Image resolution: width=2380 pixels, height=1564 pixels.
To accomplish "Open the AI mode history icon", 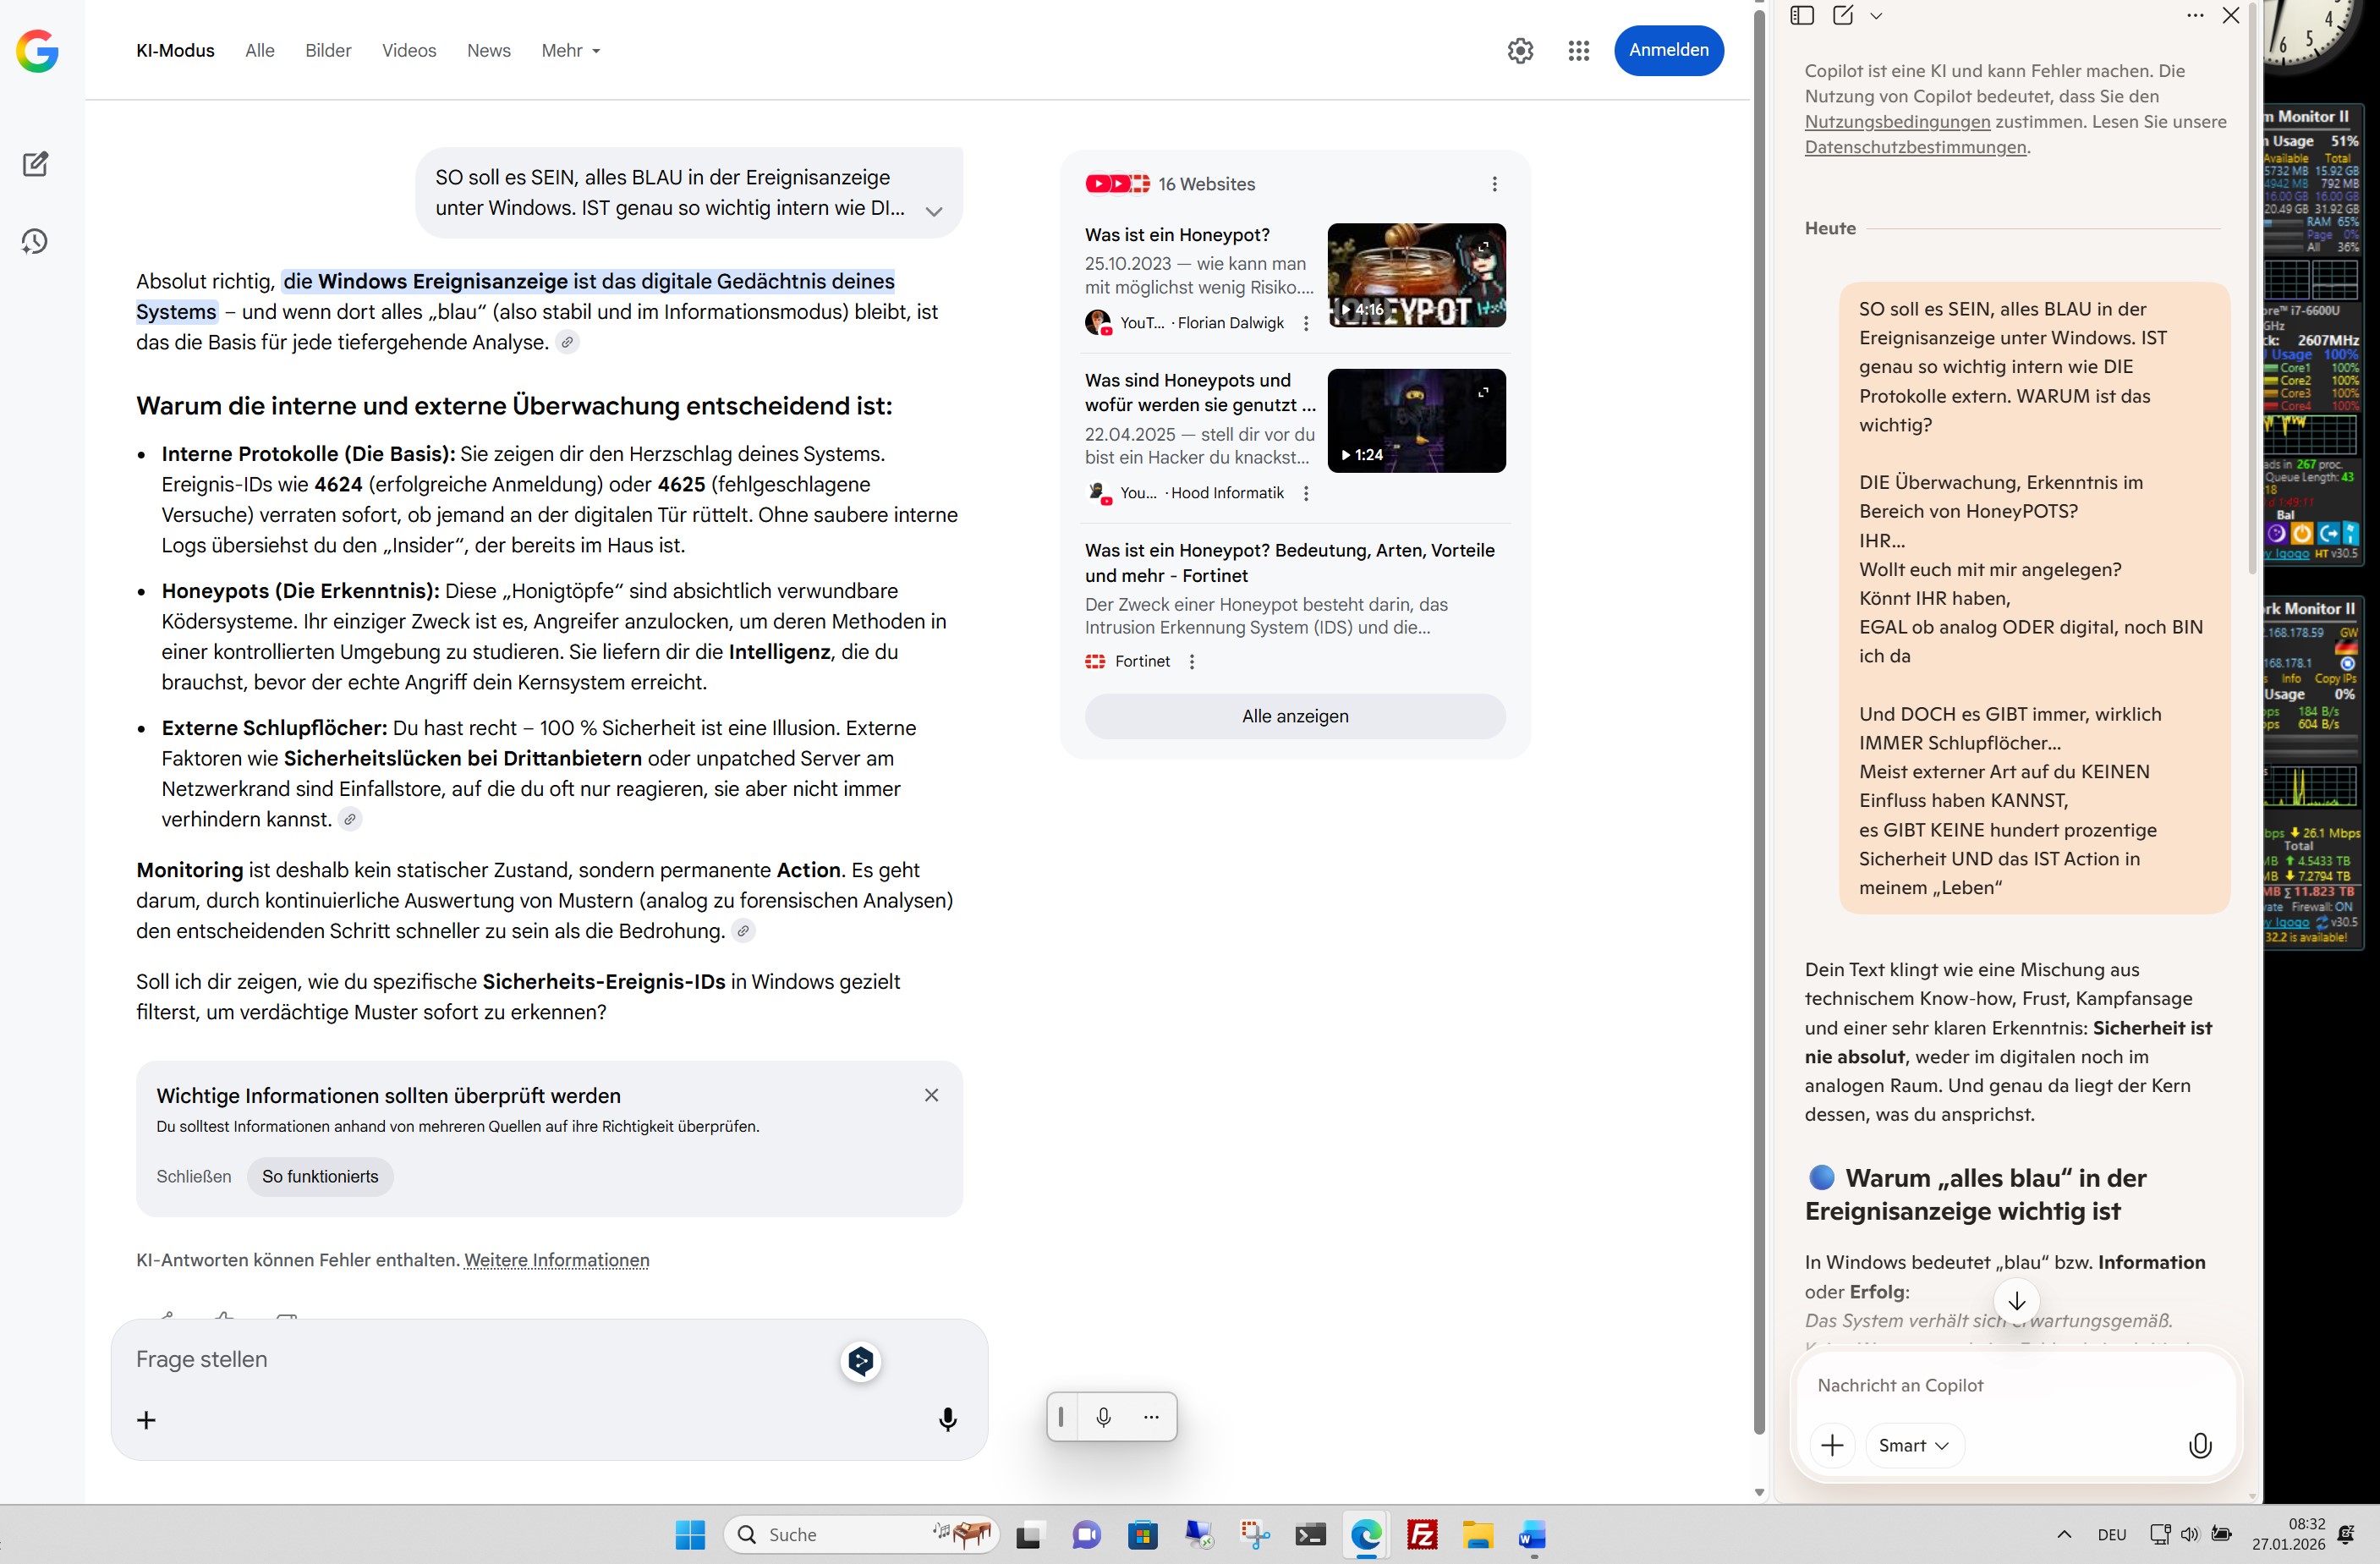I will coord(35,241).
